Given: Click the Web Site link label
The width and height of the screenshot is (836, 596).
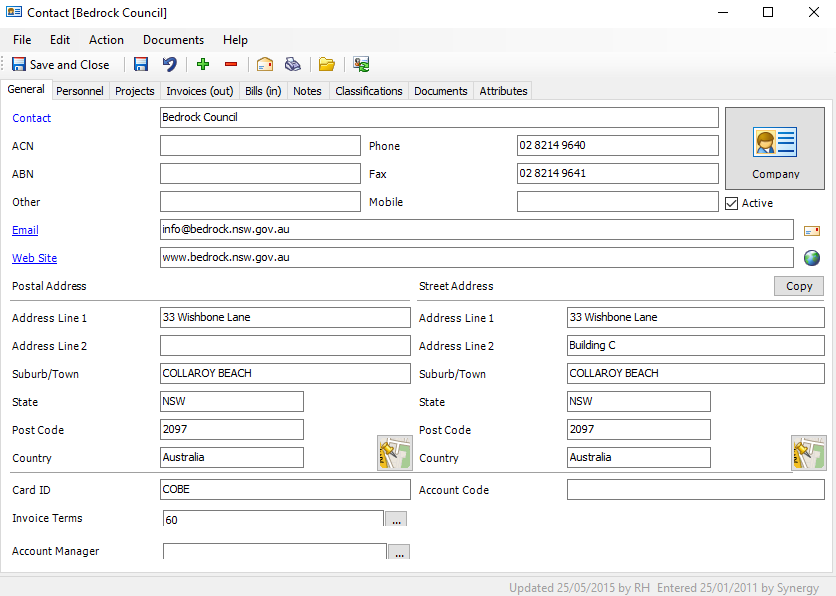Looking at the screenshot, I should pyautogui.click(x=34, y=258).
